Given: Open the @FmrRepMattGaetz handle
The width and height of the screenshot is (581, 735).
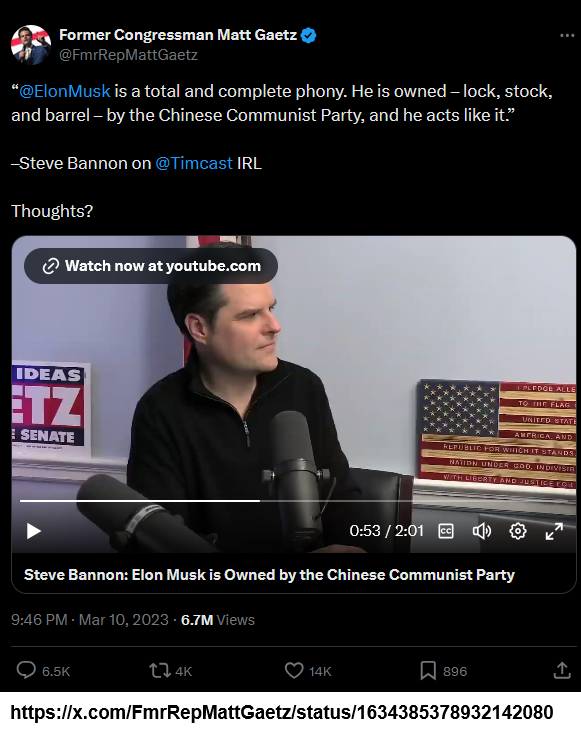Looking at the screenshot, I should (x=128, y=55).
